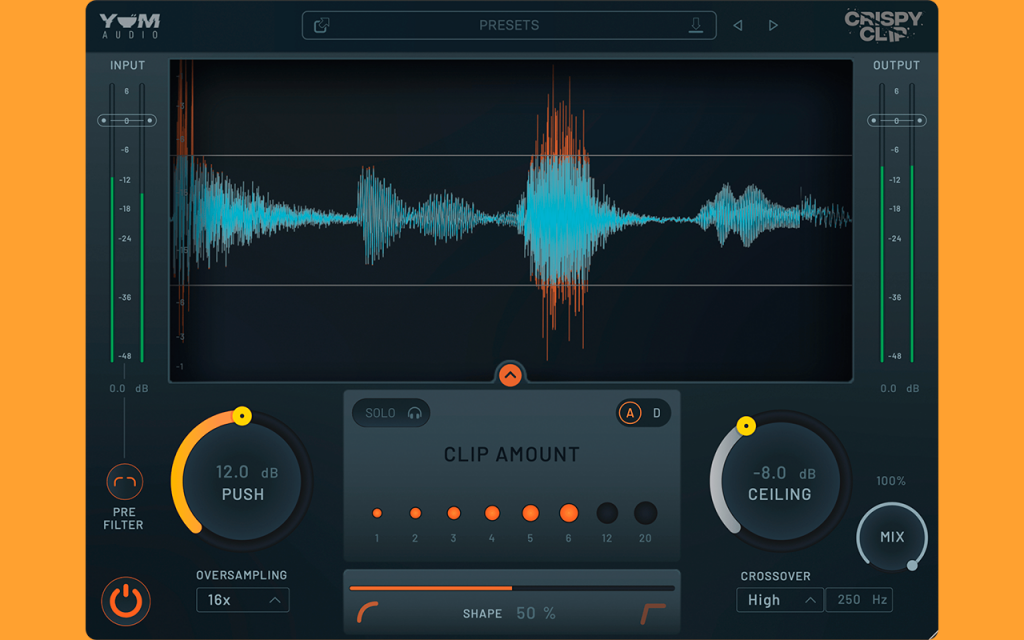Screen dimensions: 1024x640
Task: Toggle Solo headphones monitoring
Action: (391, 413)
